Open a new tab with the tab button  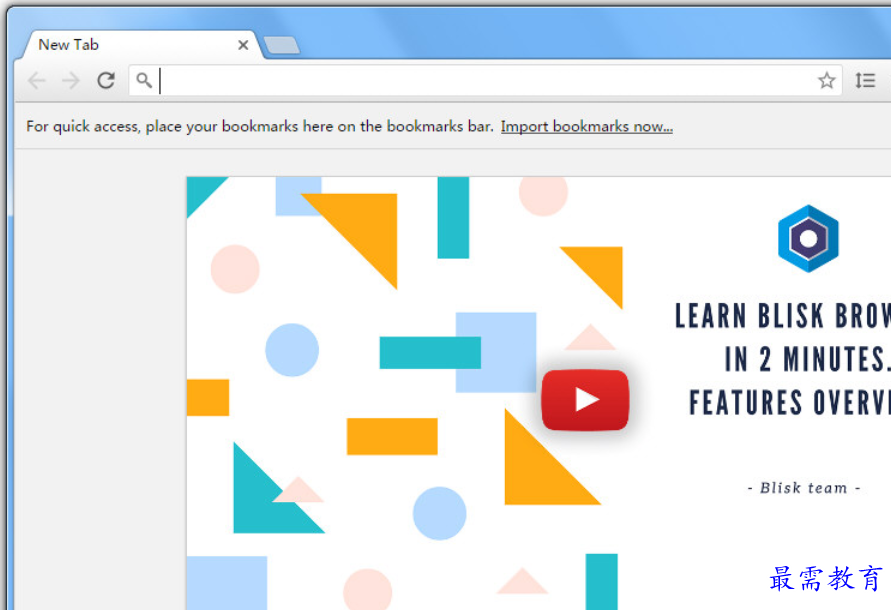[x=281, y=45]
